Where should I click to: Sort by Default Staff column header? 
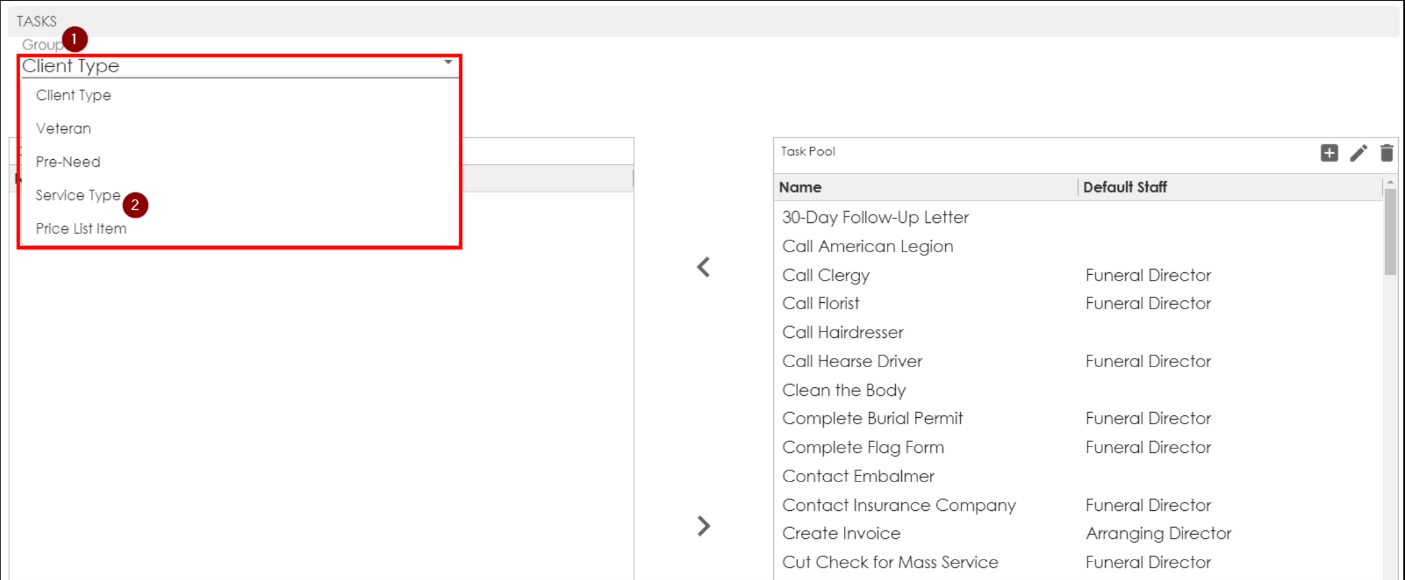tap(1125, 187)
